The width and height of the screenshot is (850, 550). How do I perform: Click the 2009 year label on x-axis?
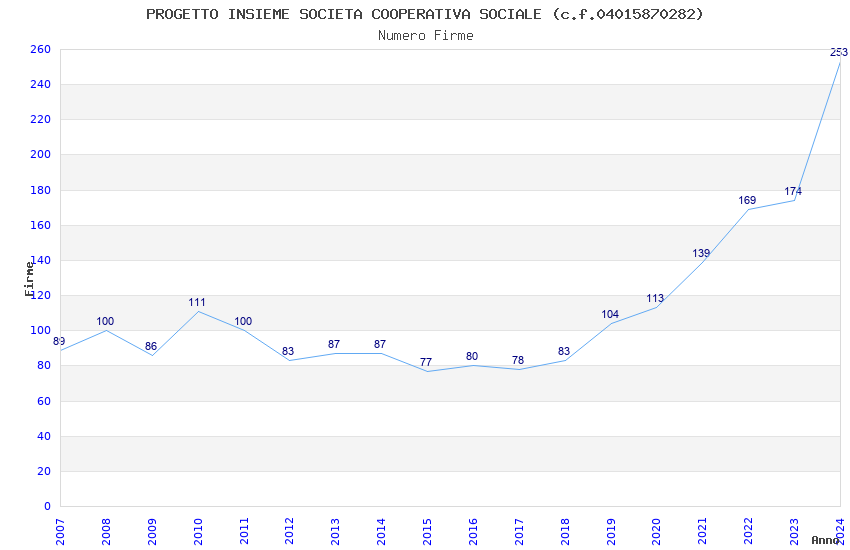152,532
